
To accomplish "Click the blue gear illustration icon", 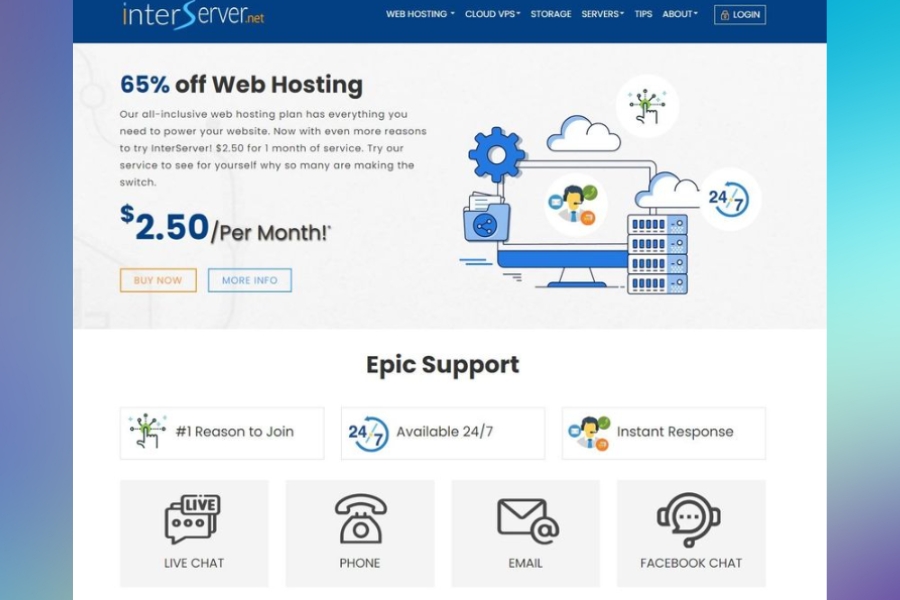I will (496, 155).
